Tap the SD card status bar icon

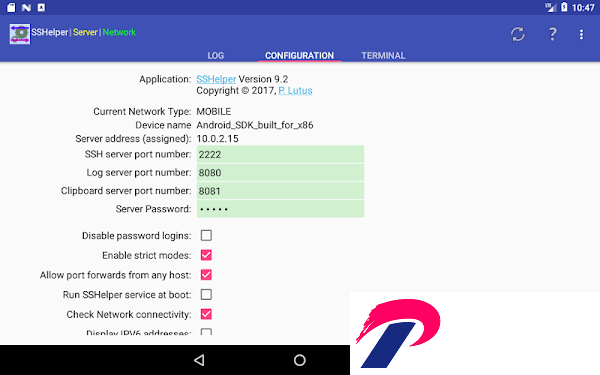pyautogui.click(x=11, y=7)
